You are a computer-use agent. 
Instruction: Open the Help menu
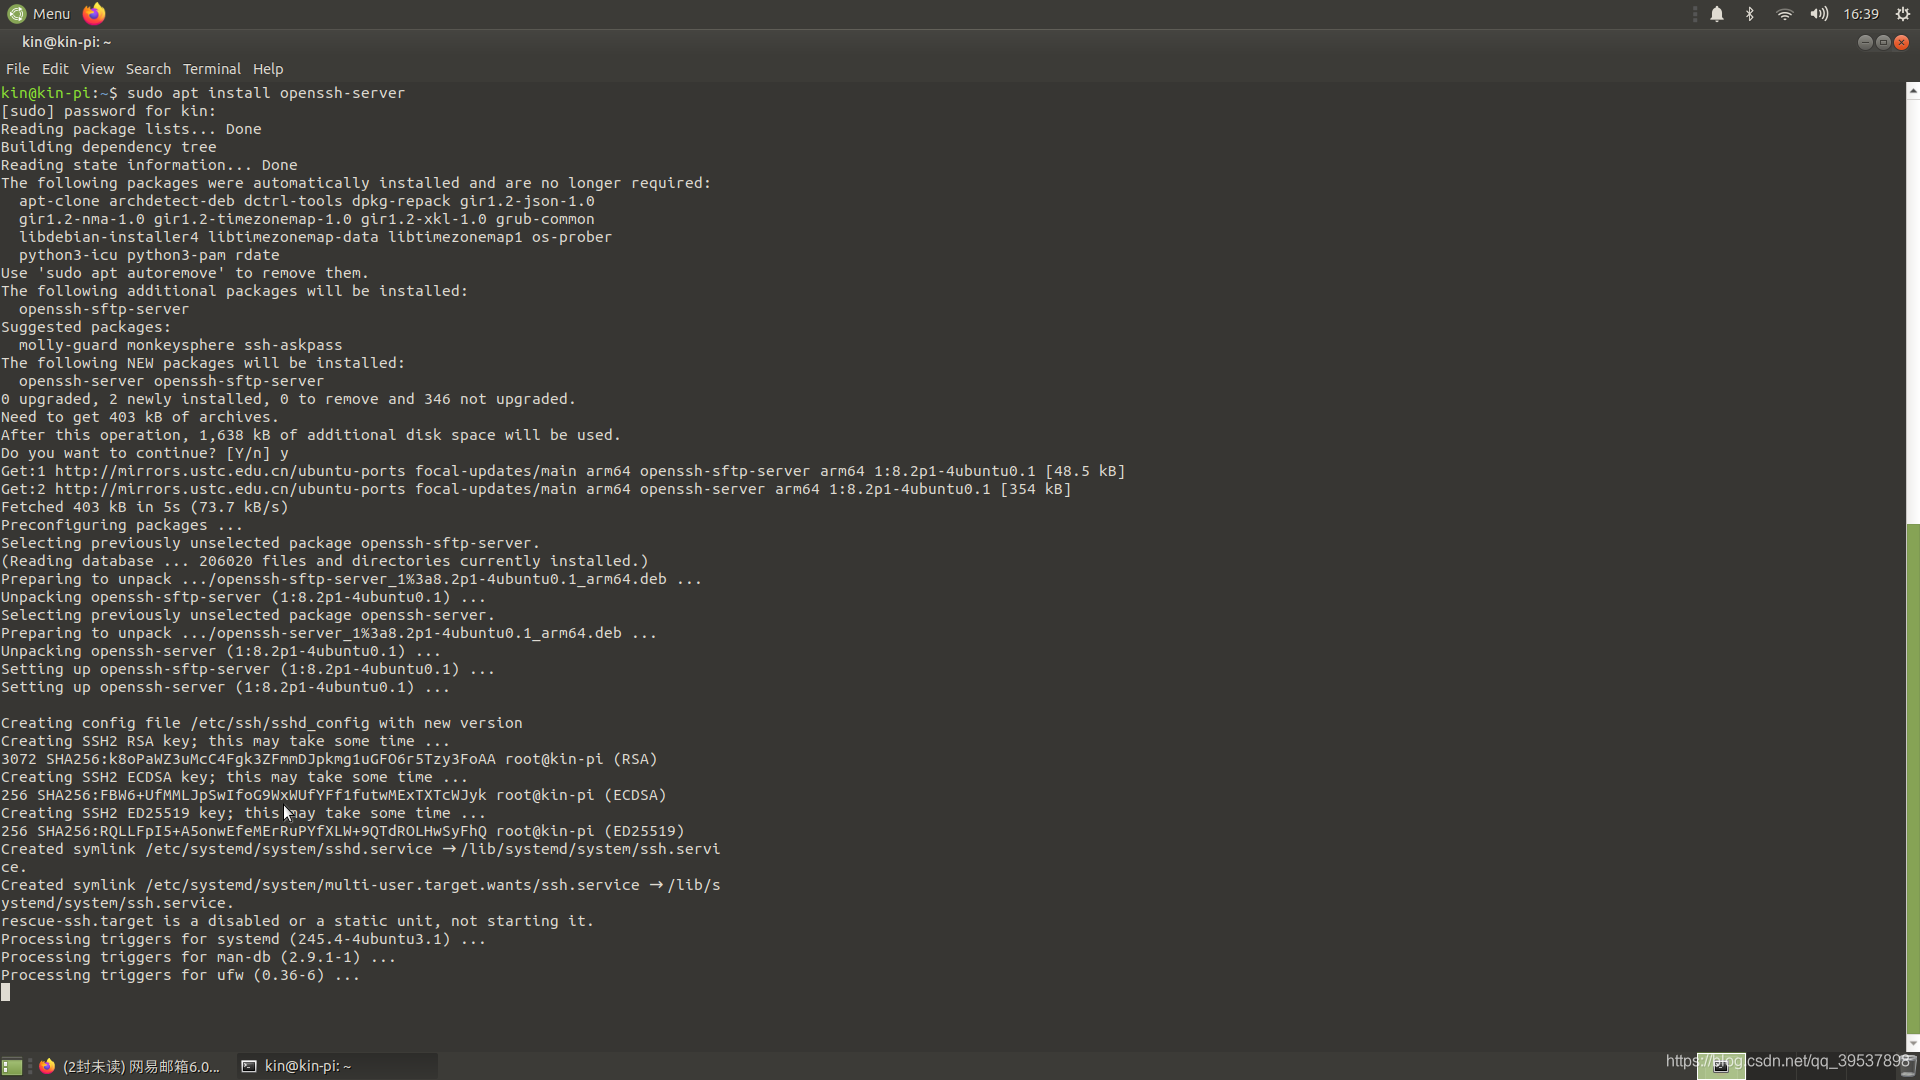click(x=268, y=69)
